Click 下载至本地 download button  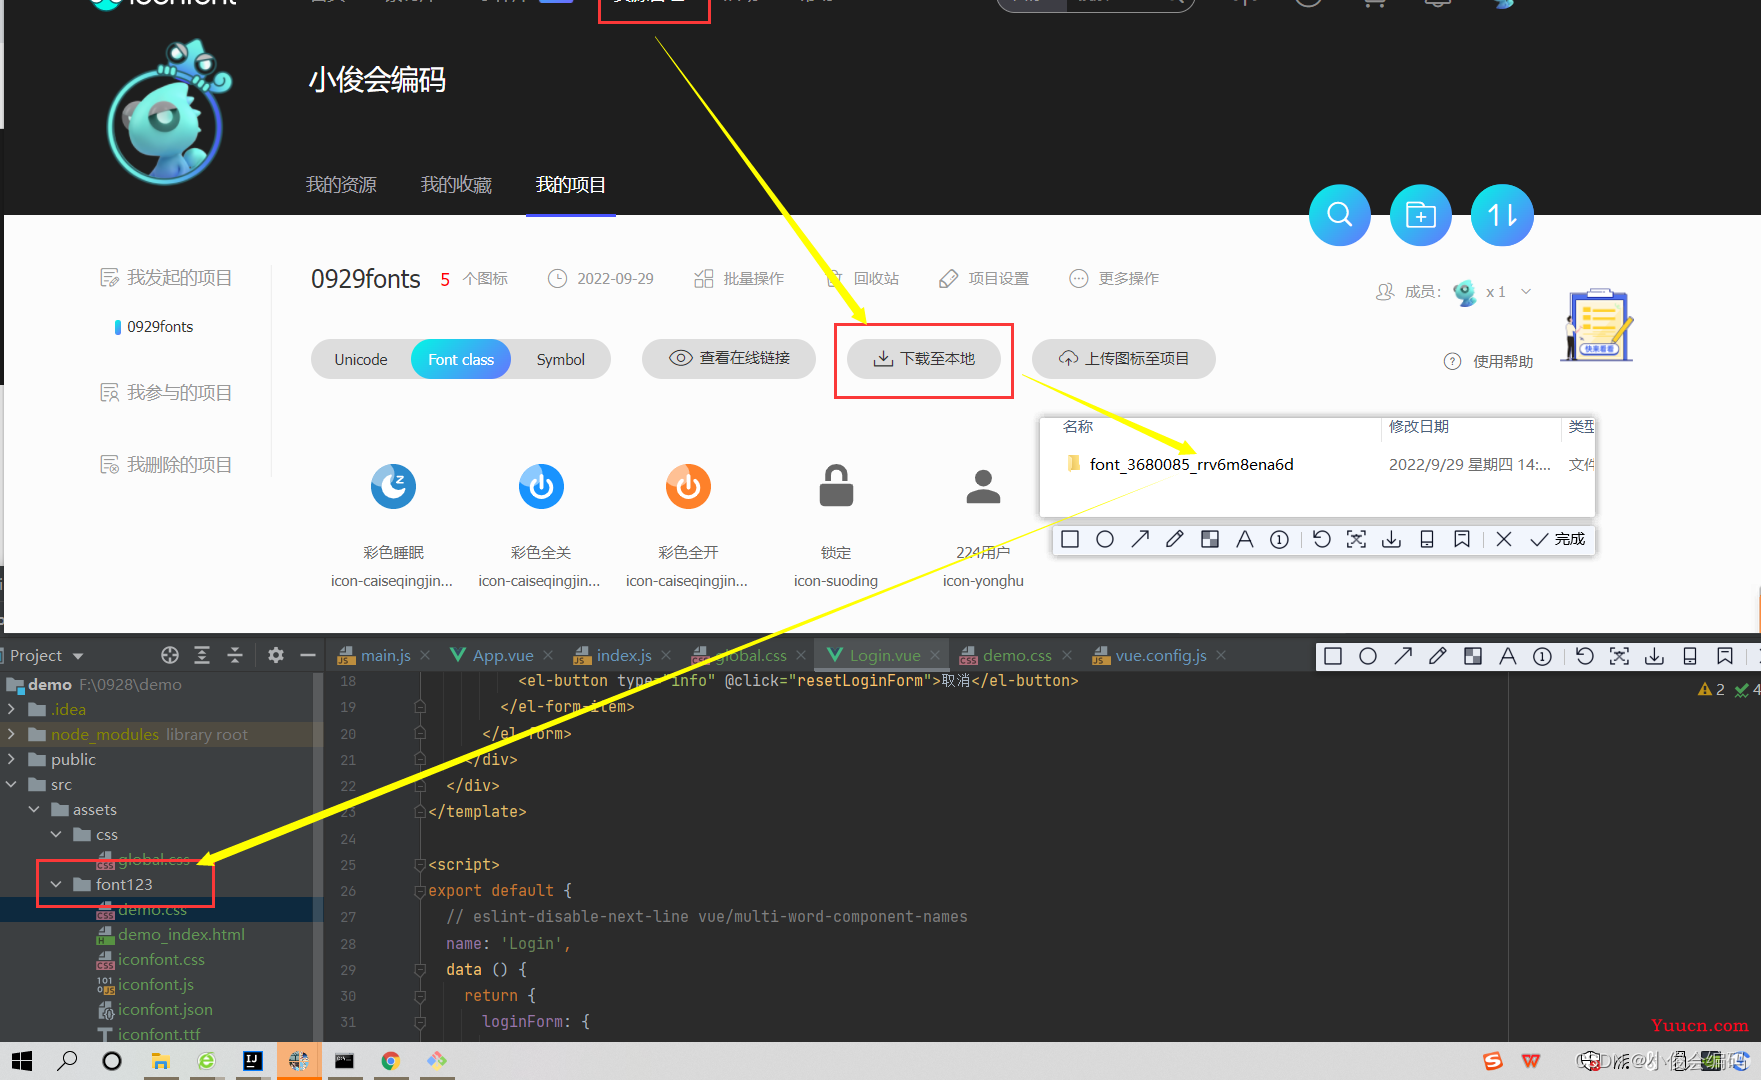(924, 358)
